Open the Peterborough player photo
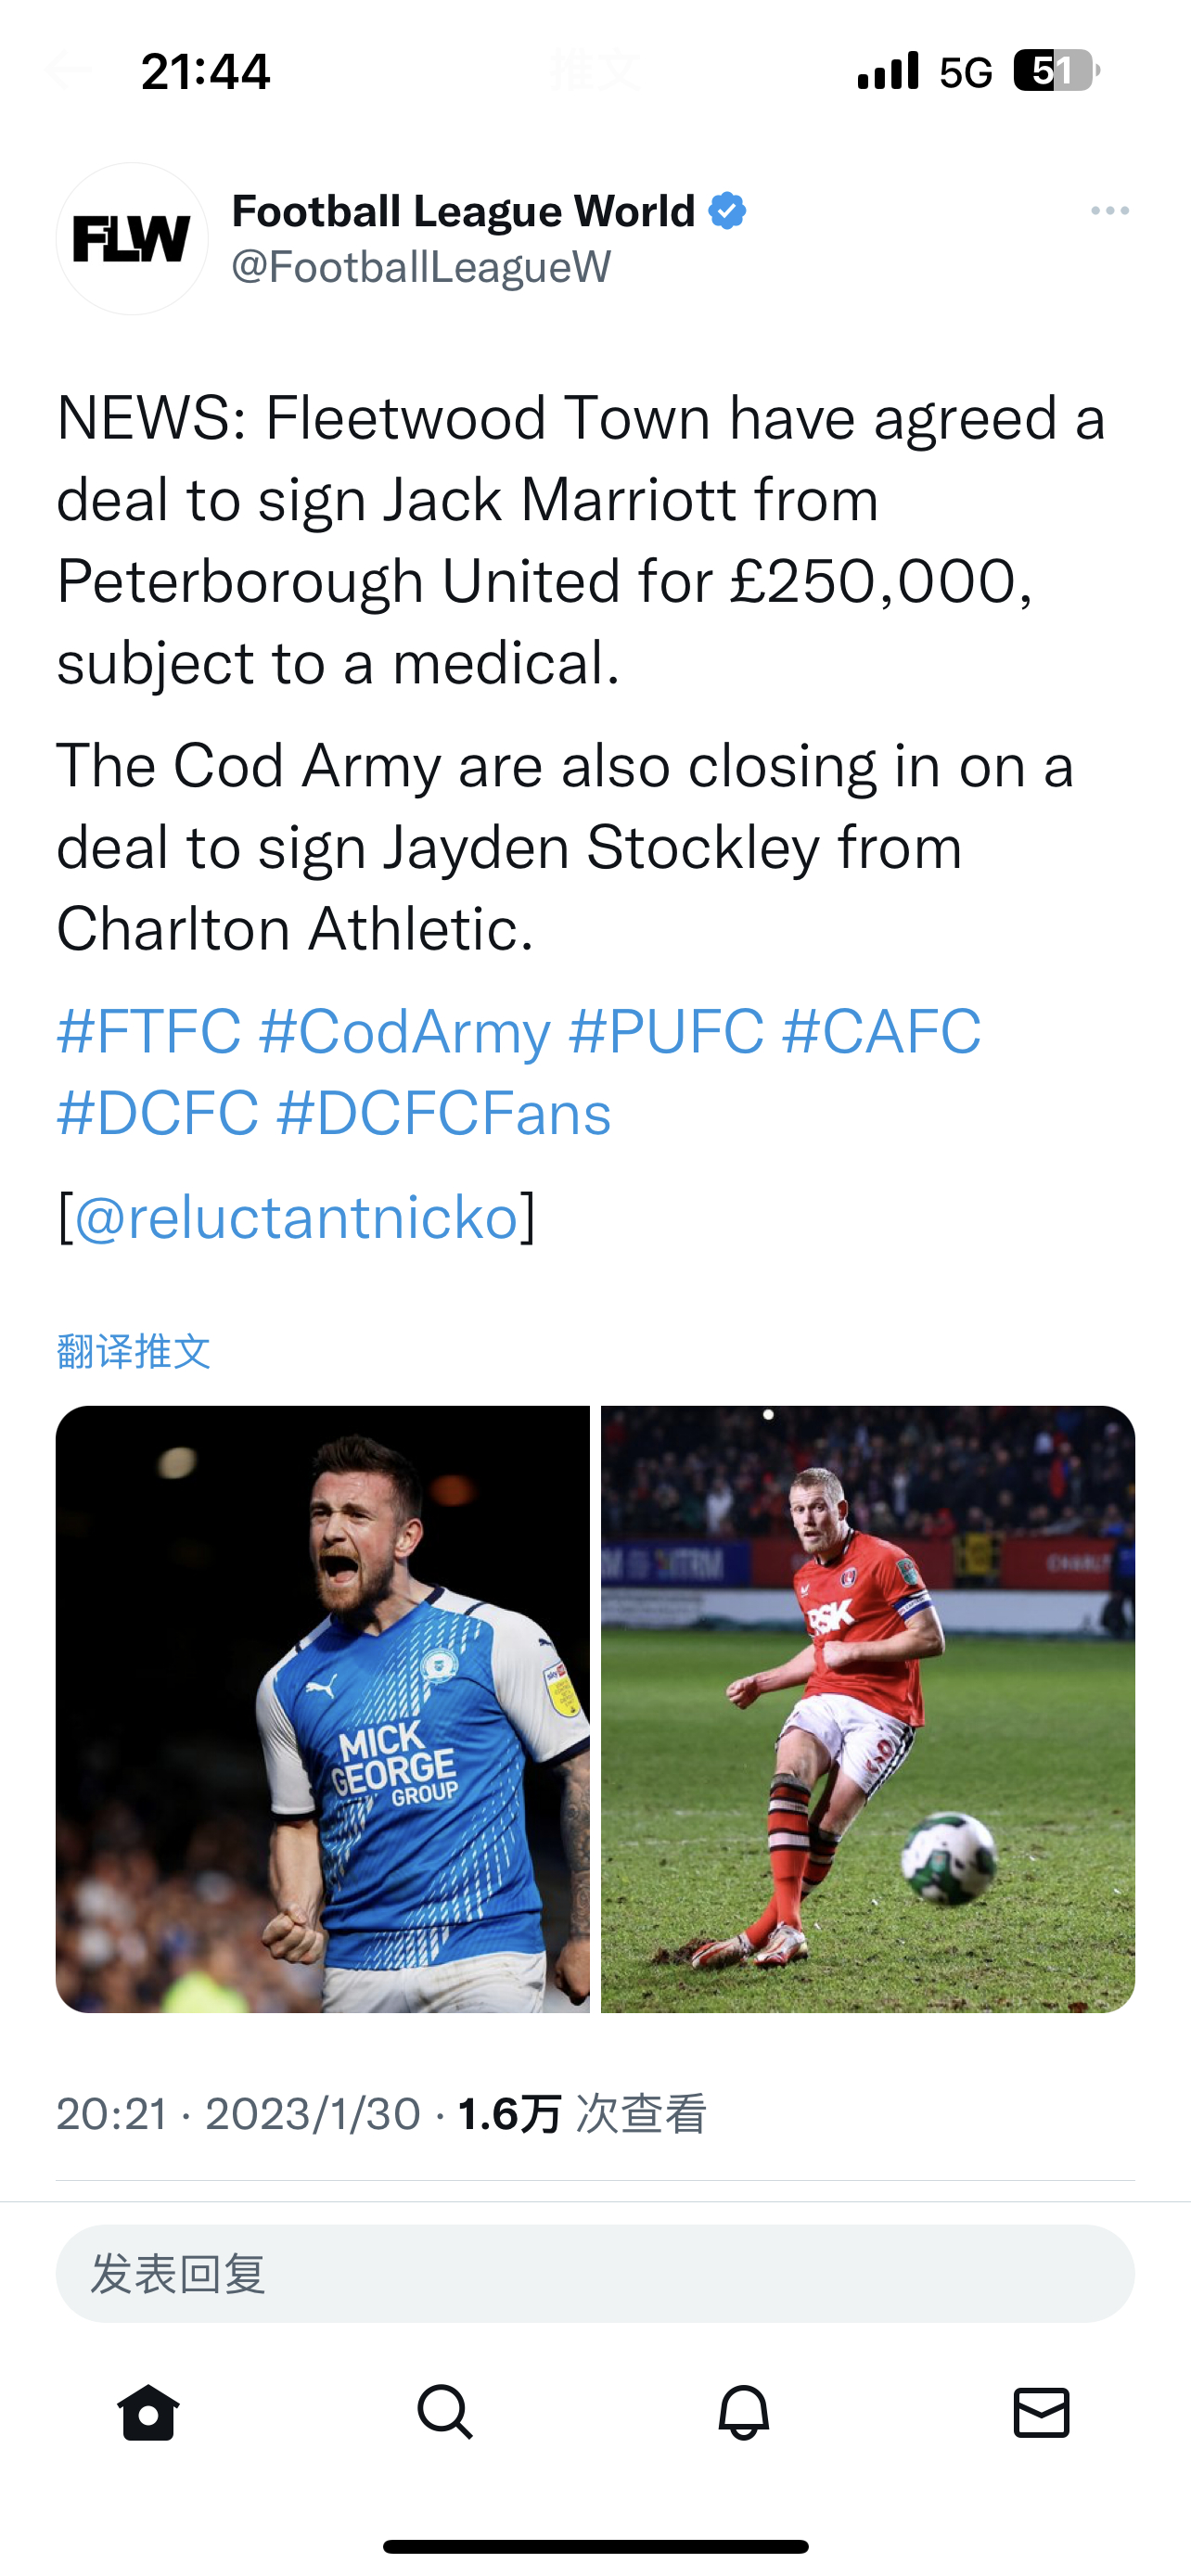 [322, 1709]
